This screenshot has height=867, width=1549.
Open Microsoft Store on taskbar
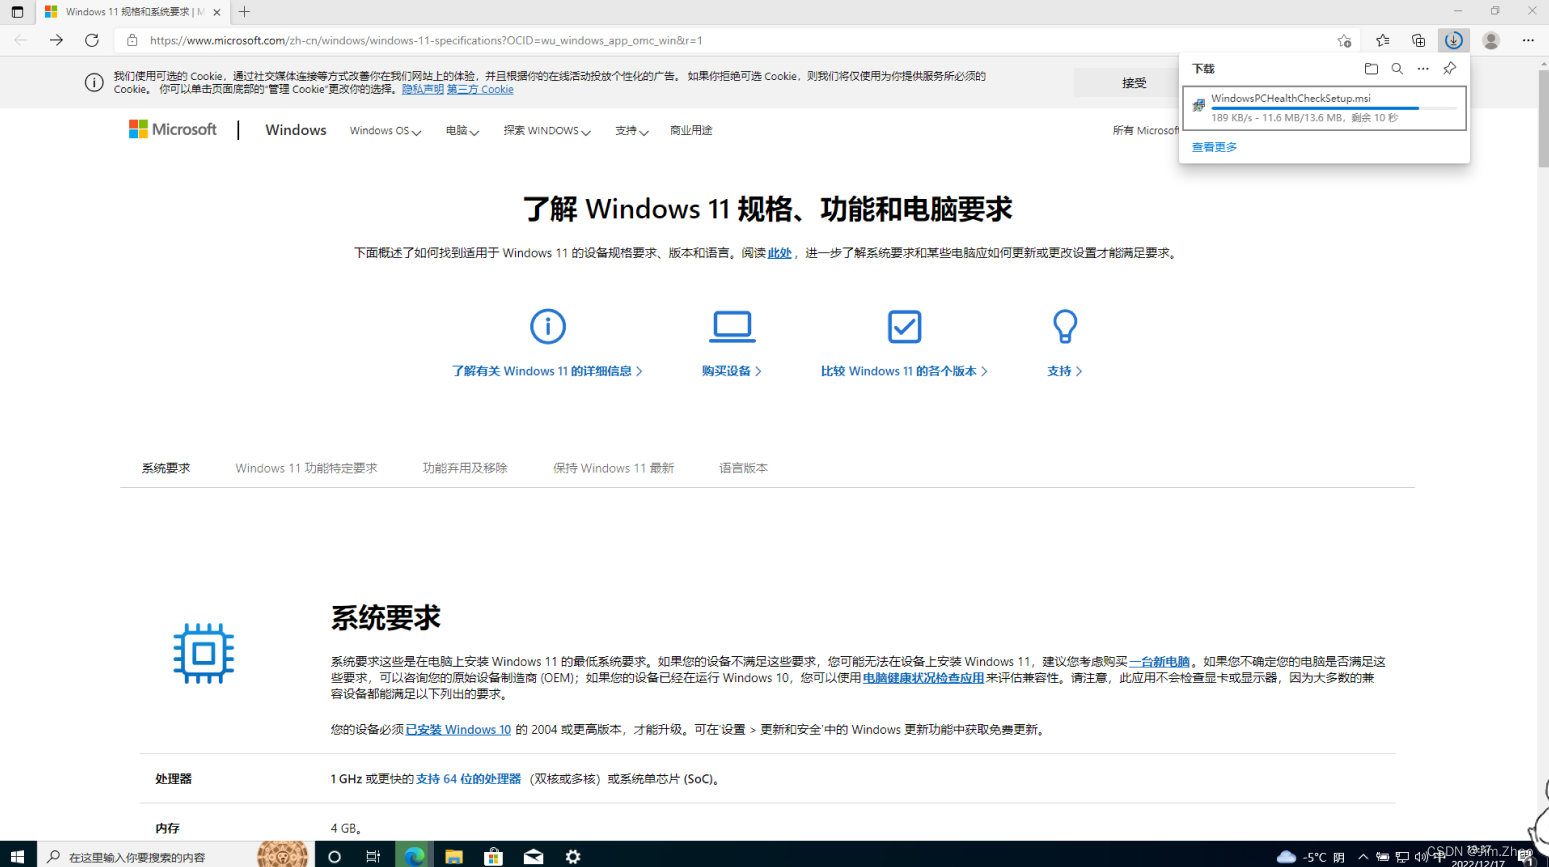[493, 856]
